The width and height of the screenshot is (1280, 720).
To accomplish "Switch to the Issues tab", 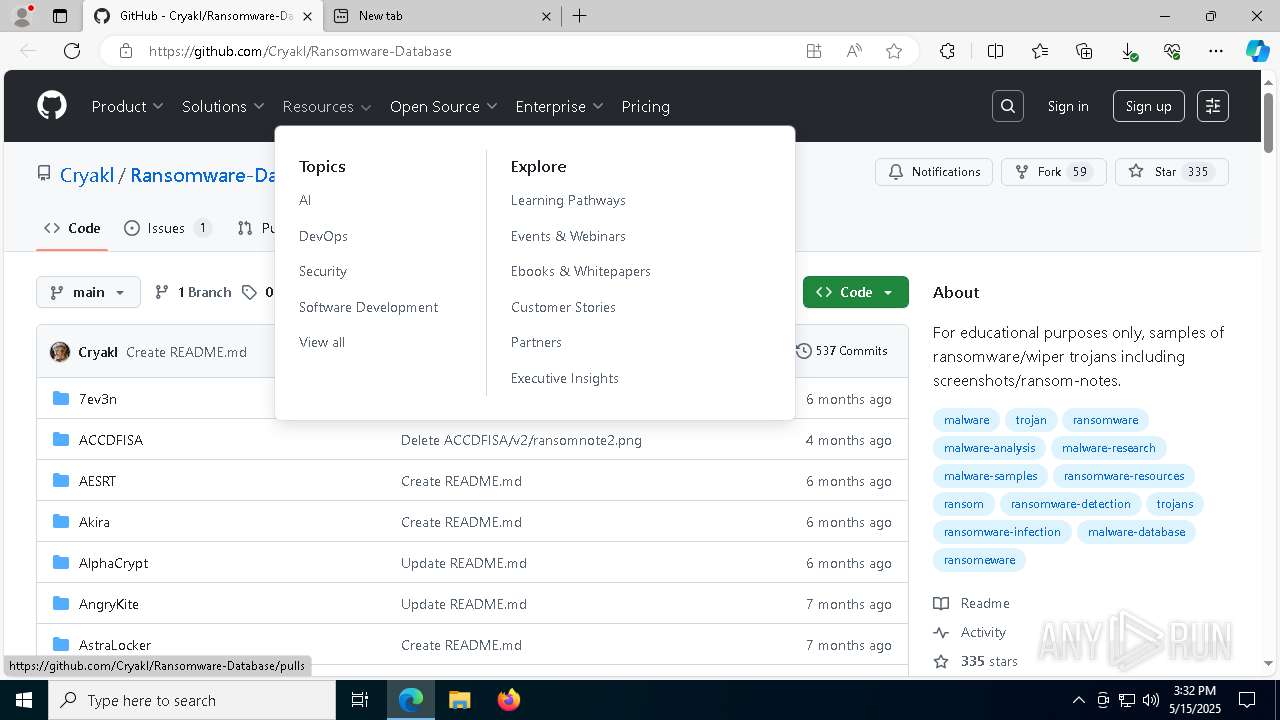I will (x=167, y=228).
